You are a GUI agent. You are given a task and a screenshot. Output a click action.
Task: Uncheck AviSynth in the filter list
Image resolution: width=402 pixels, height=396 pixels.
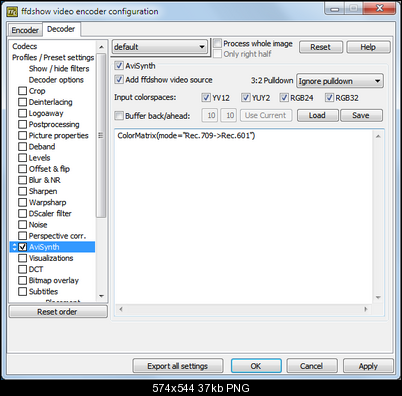22,247
